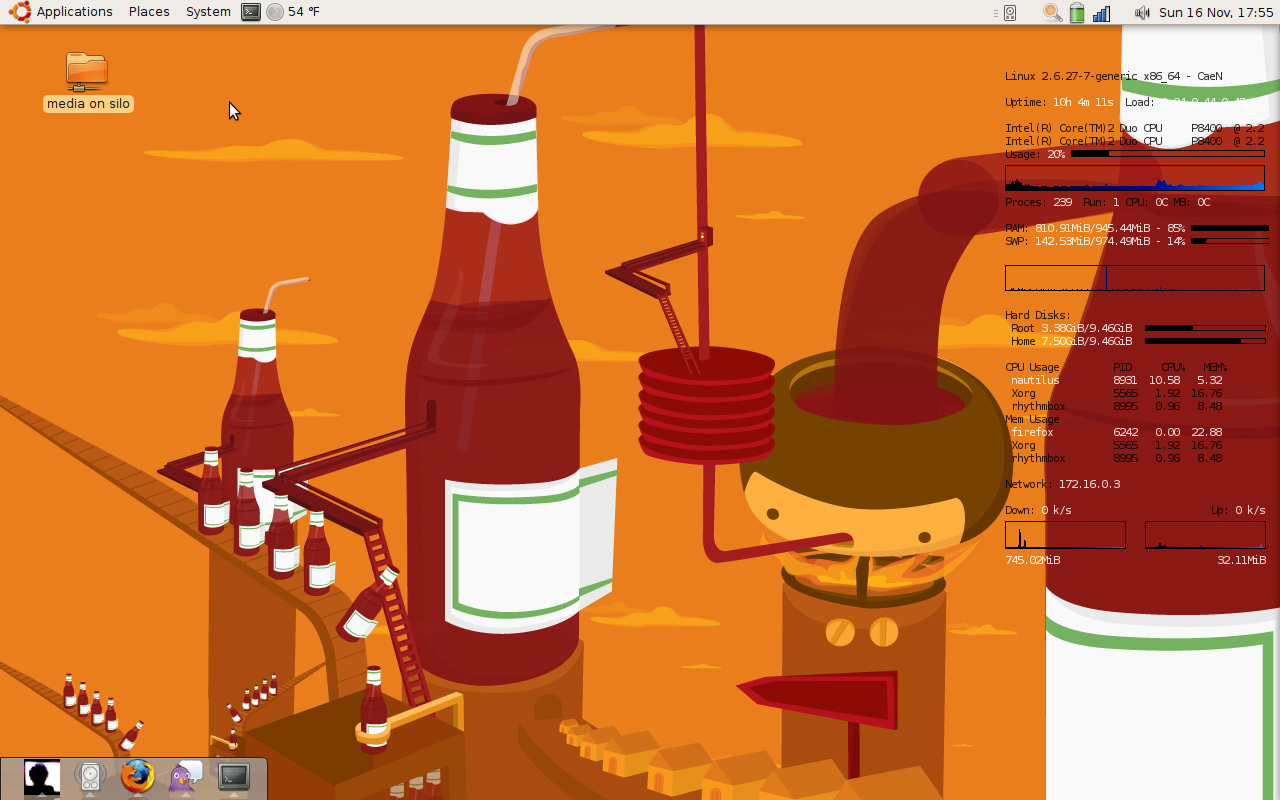Click the Rhythmbox speaker tray icon
Screen dimensions: 1280x800
point(1010,13)
